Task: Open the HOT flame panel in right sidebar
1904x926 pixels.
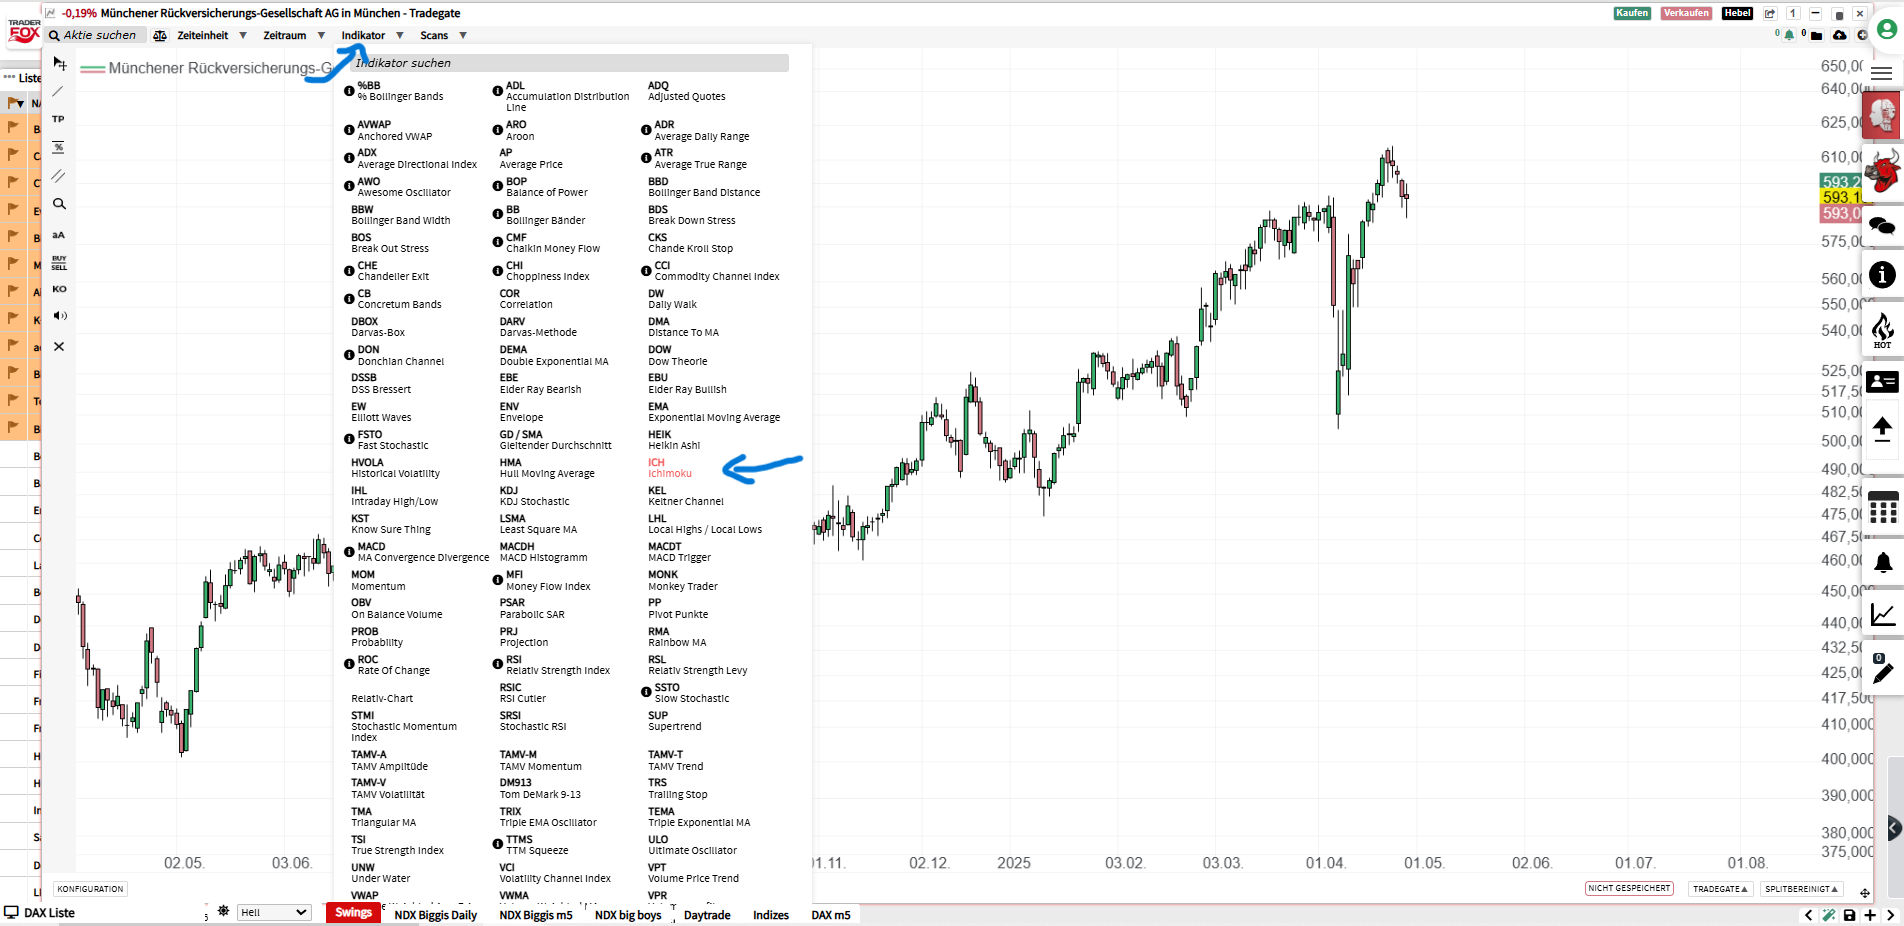Action: [1884, 330]
